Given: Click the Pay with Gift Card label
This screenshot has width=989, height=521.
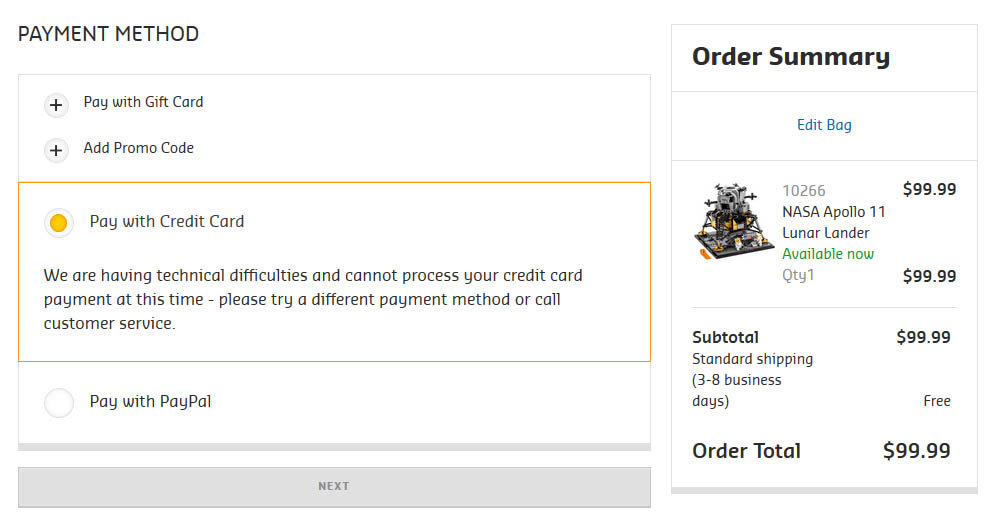Looking at the screenshot, I should point(143,102).
